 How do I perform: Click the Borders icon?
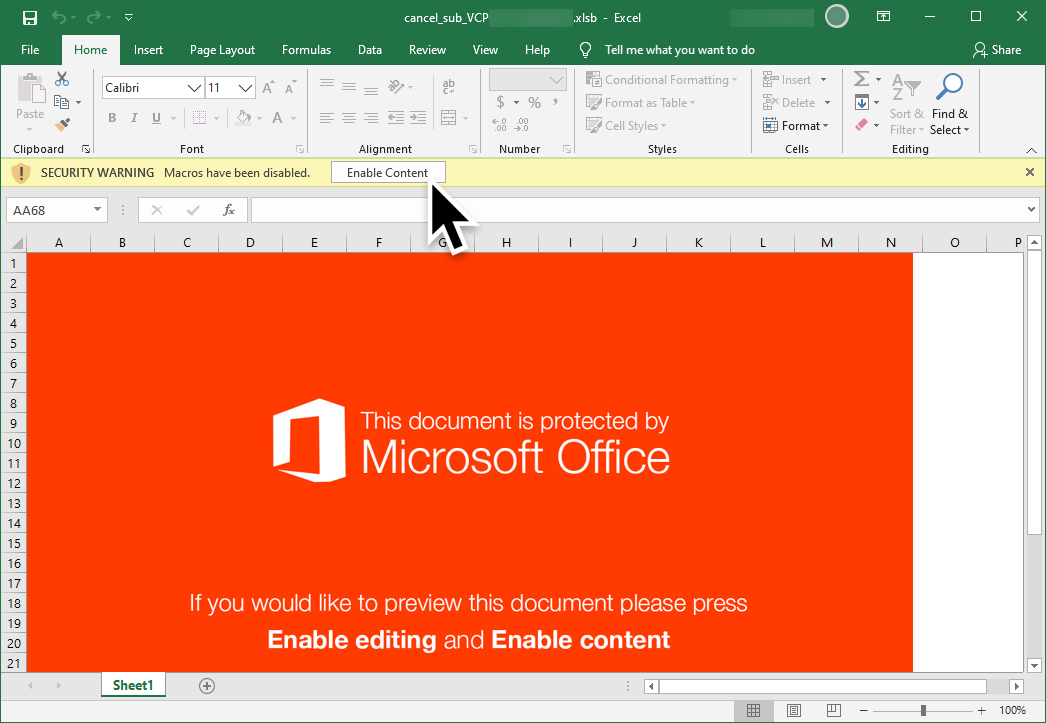click(199, 118)
